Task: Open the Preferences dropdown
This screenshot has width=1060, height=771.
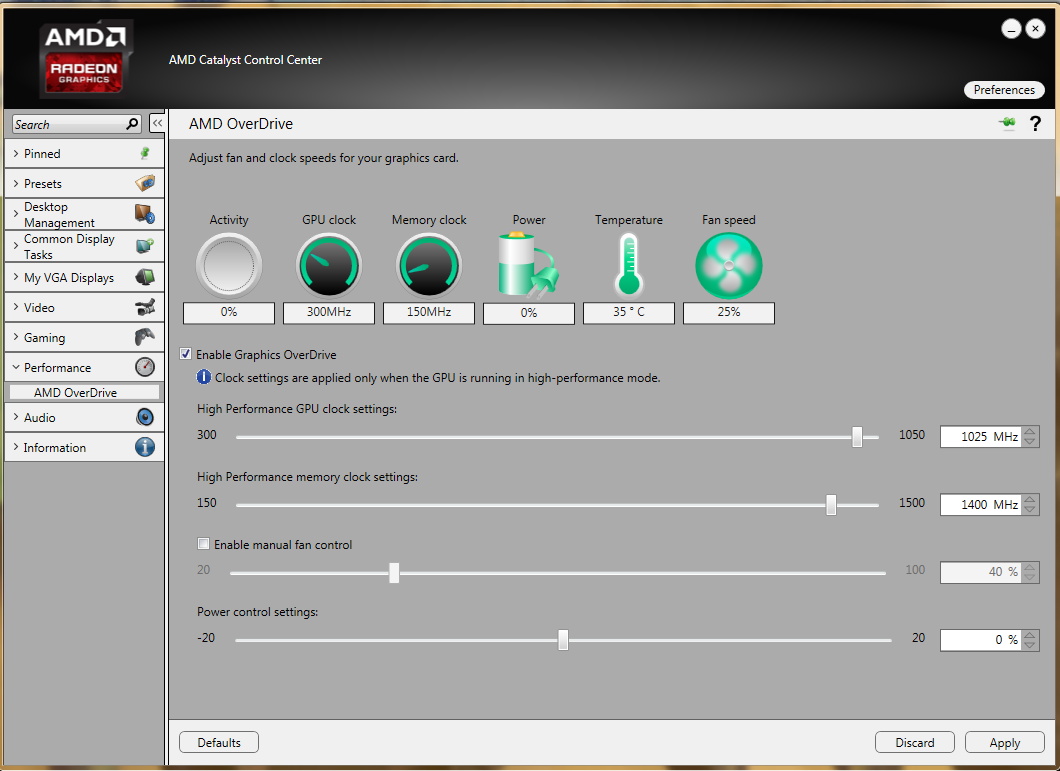Action: [1004, 90]
